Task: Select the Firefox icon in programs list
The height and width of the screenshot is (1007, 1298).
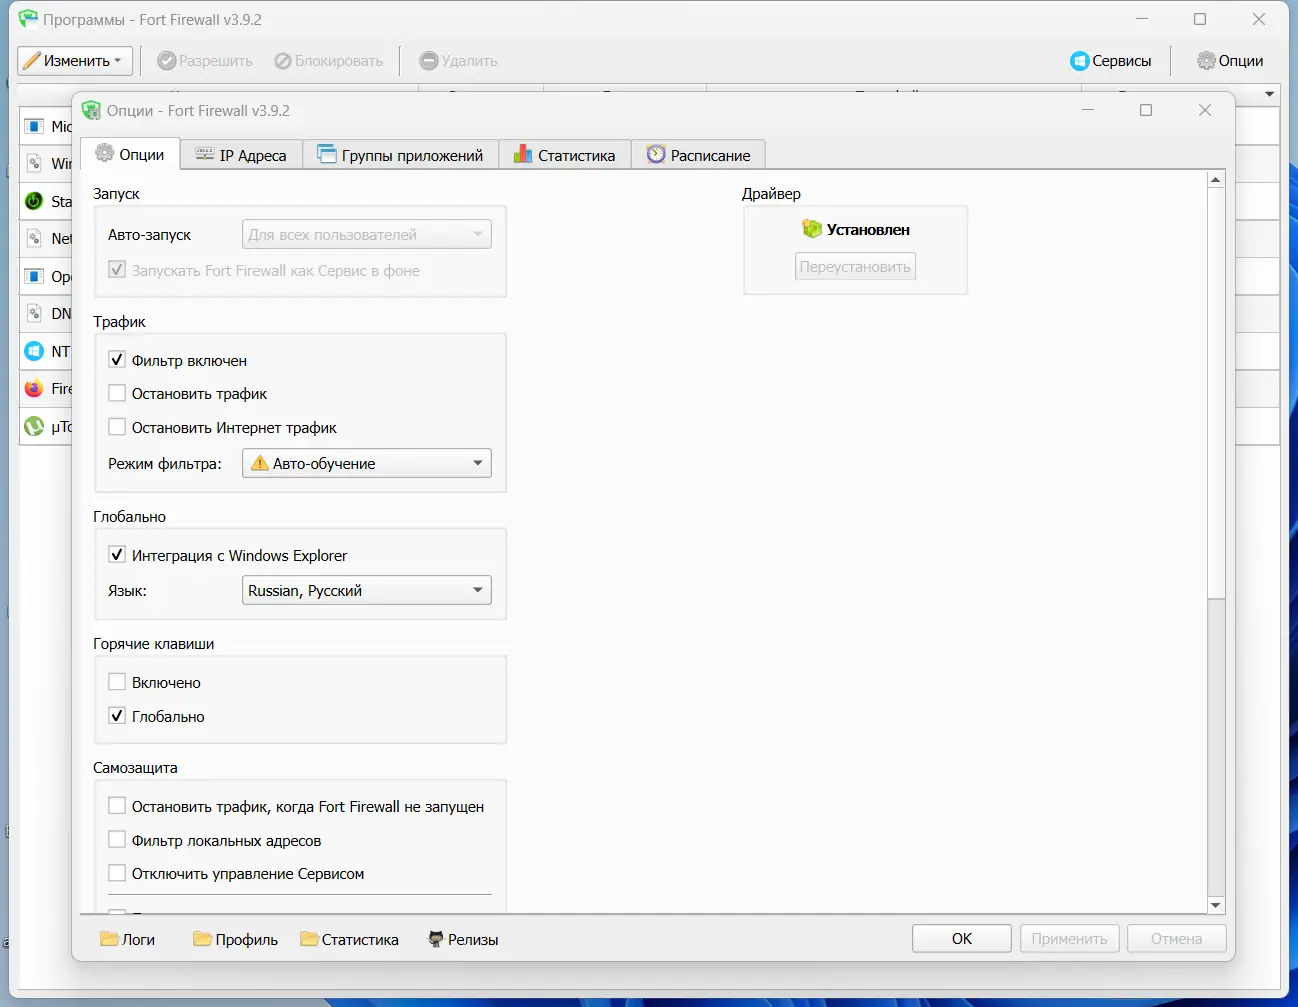Action: pos(34,388)
